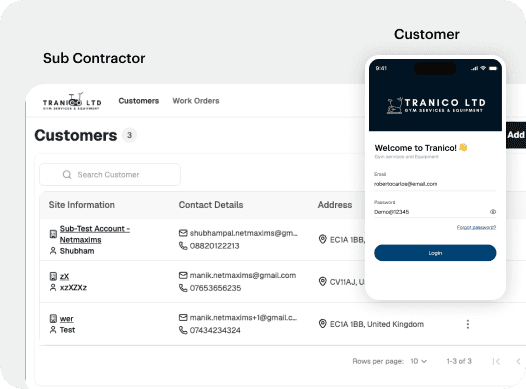Click the Site Information column header
Viewport: 526px width, 389px height.
click(x=82, y=205)
